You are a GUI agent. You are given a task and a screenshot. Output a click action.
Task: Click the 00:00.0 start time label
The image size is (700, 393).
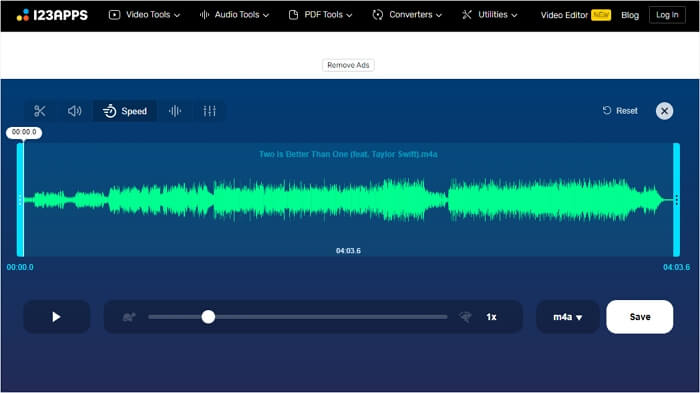(20, 267)
